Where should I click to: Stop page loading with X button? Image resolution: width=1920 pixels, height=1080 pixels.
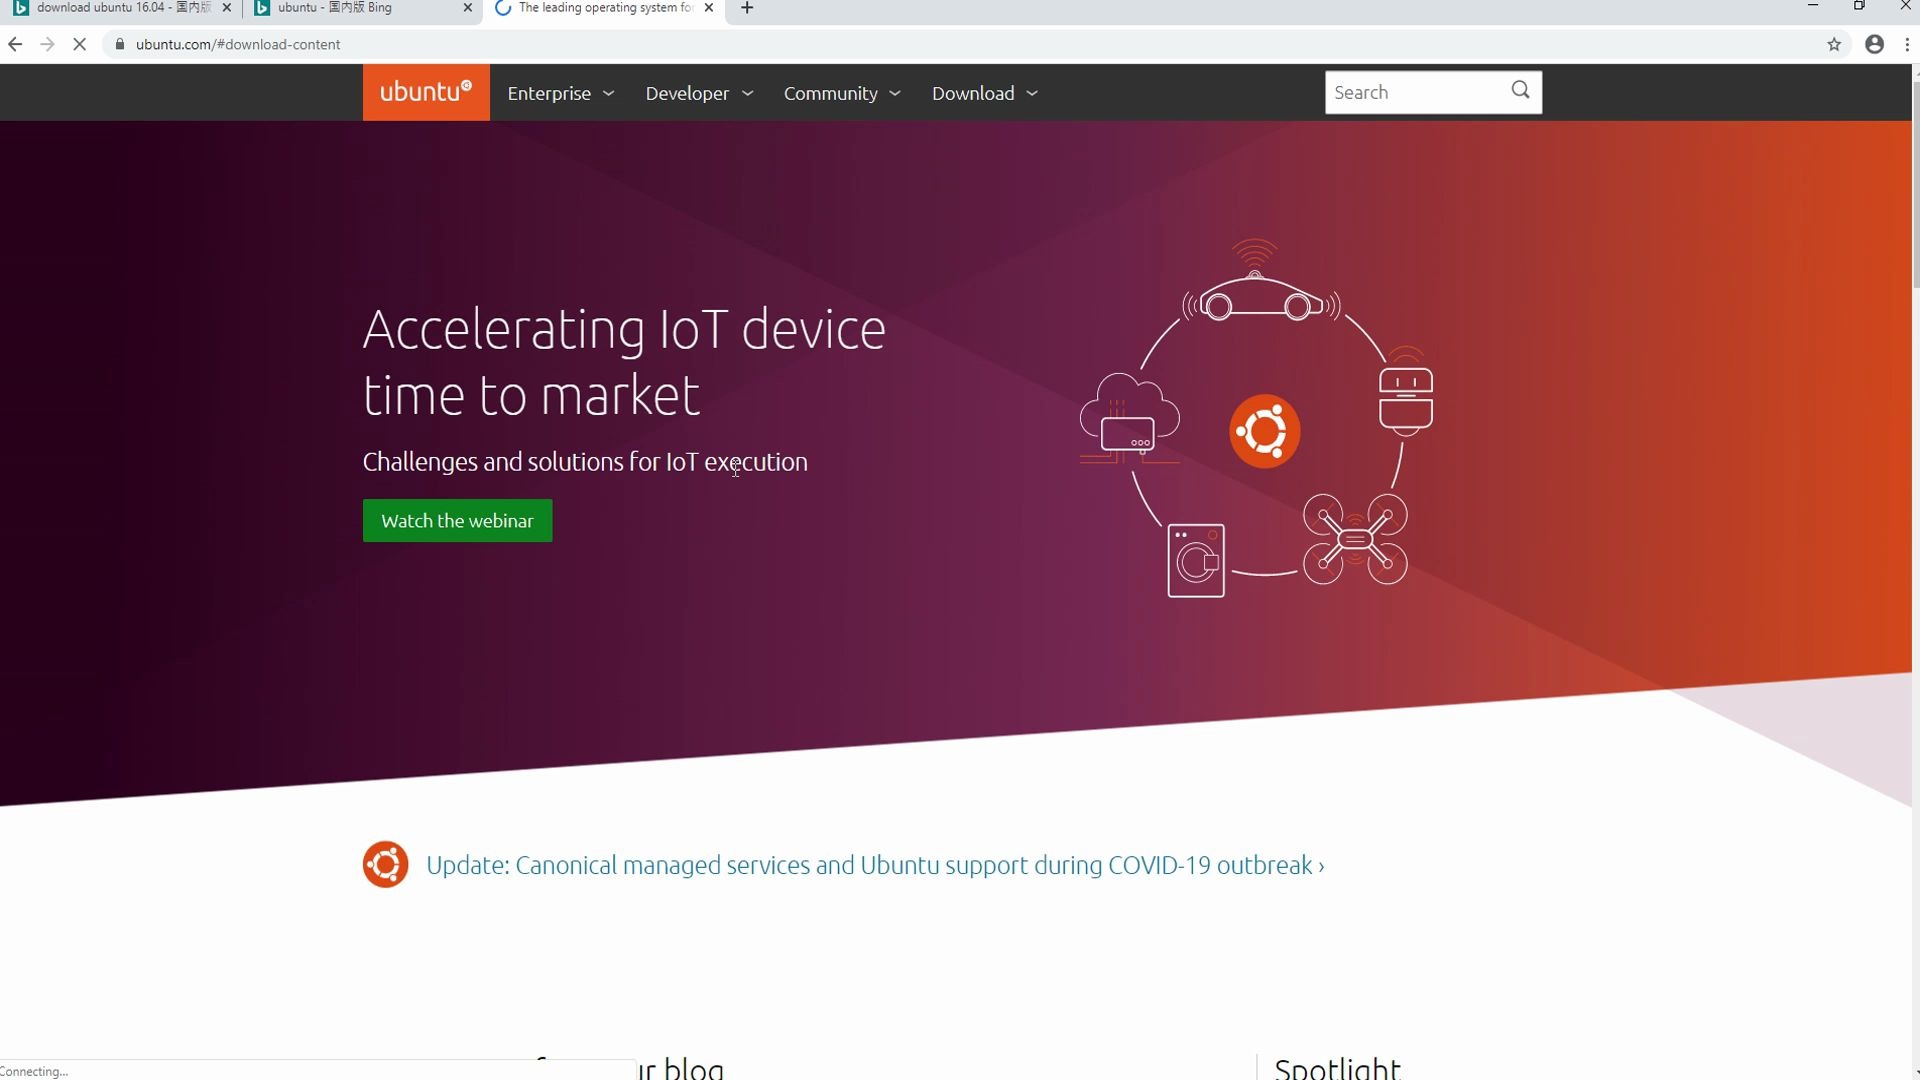(x=80, y=44)
